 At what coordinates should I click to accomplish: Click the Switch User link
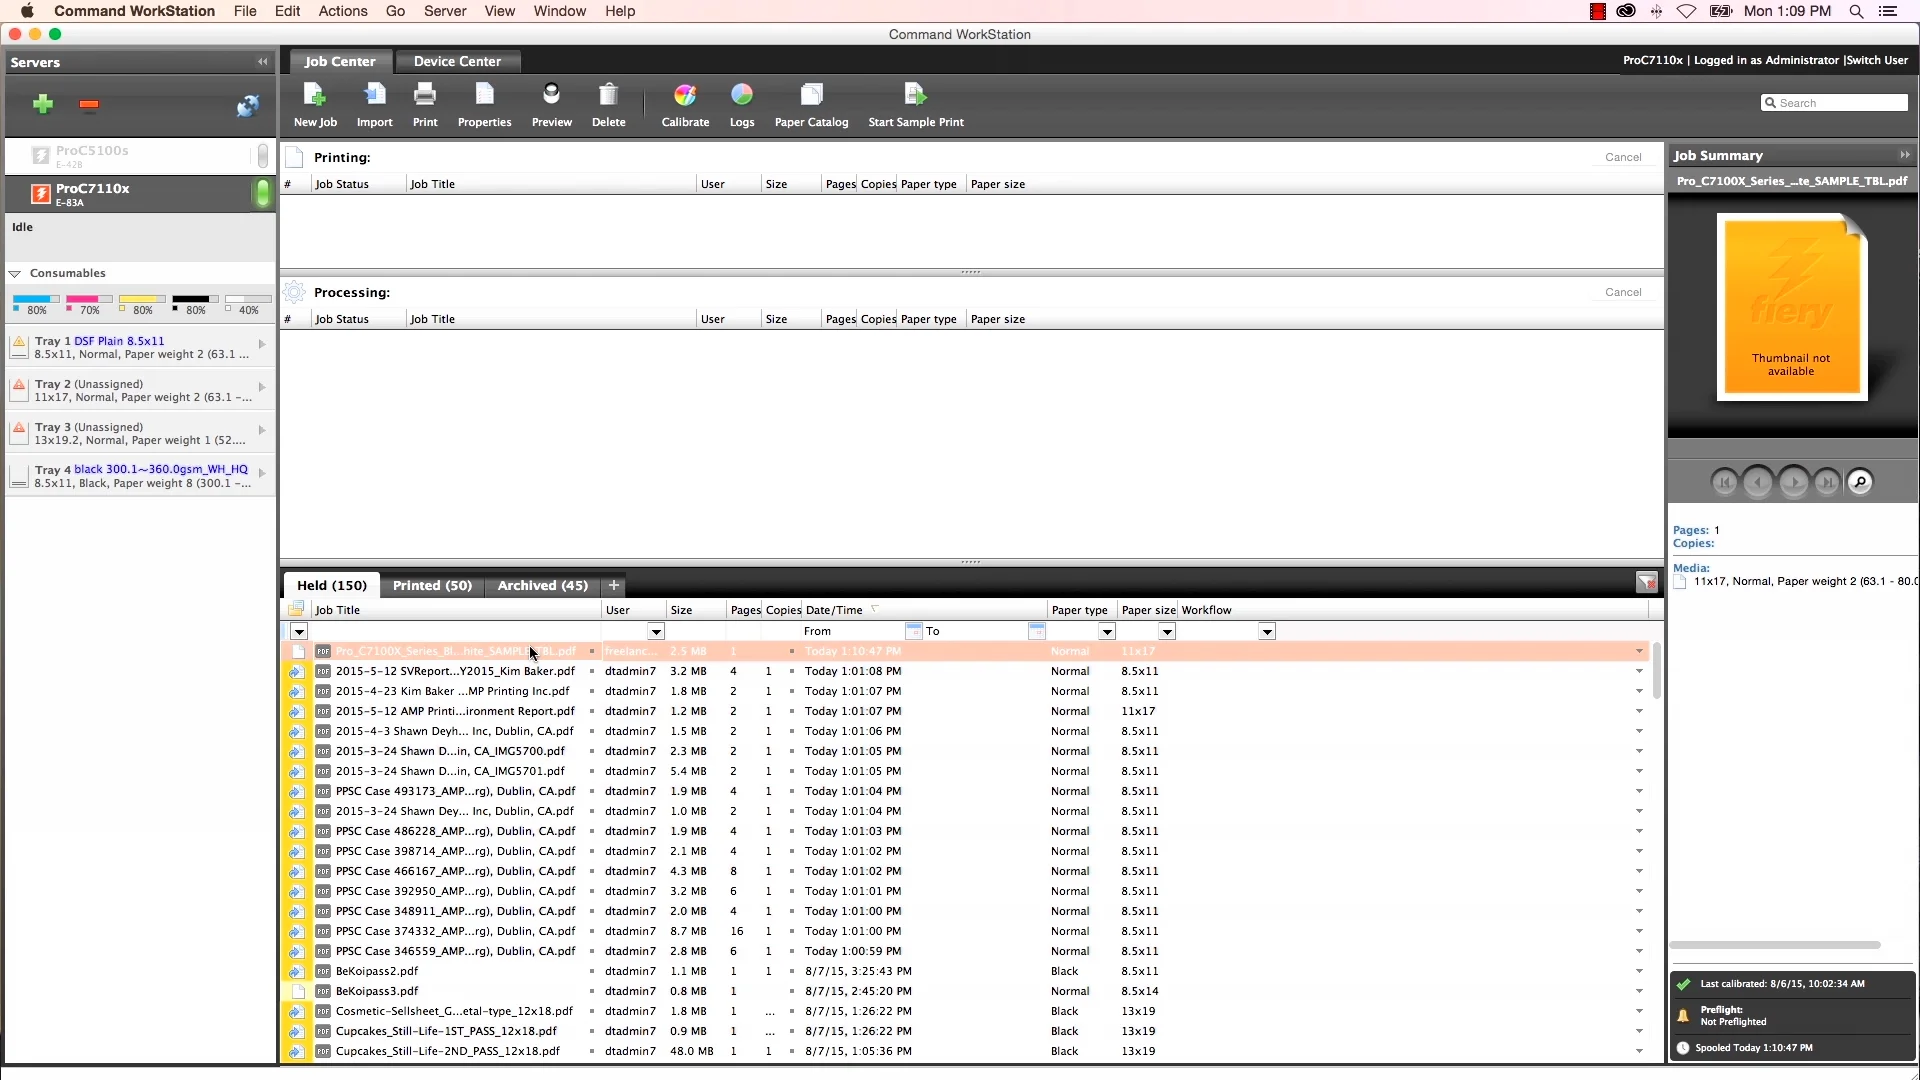(x=1877, y=60)
